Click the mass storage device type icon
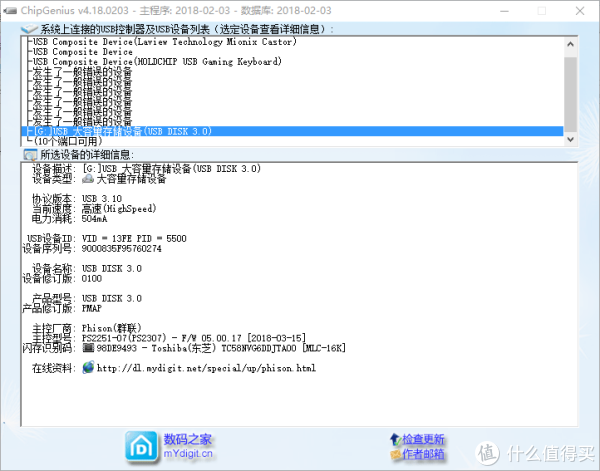 pyautogui.click(x=88, y=179)
